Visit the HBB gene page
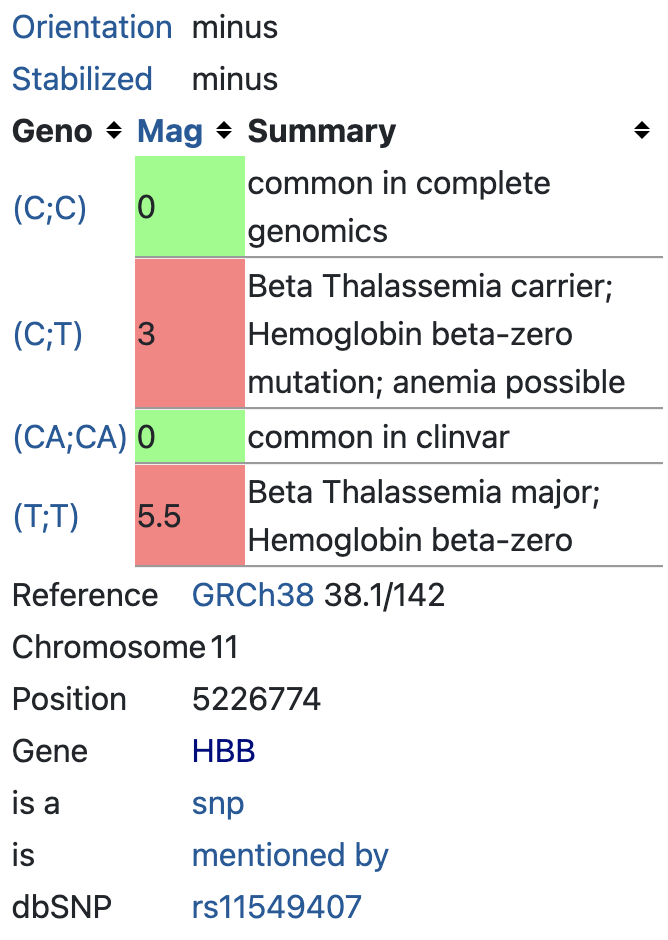This screenshot has width=668, height=940. click(x=223, y=751)
